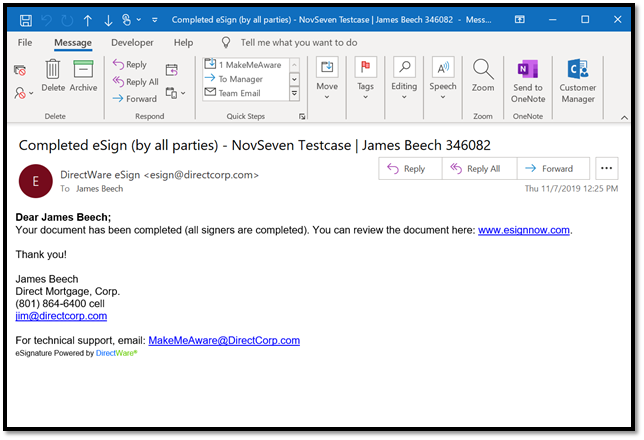The image size is (644, 440).
Task: Switch to the Developer tab
Action: [132, 43]
